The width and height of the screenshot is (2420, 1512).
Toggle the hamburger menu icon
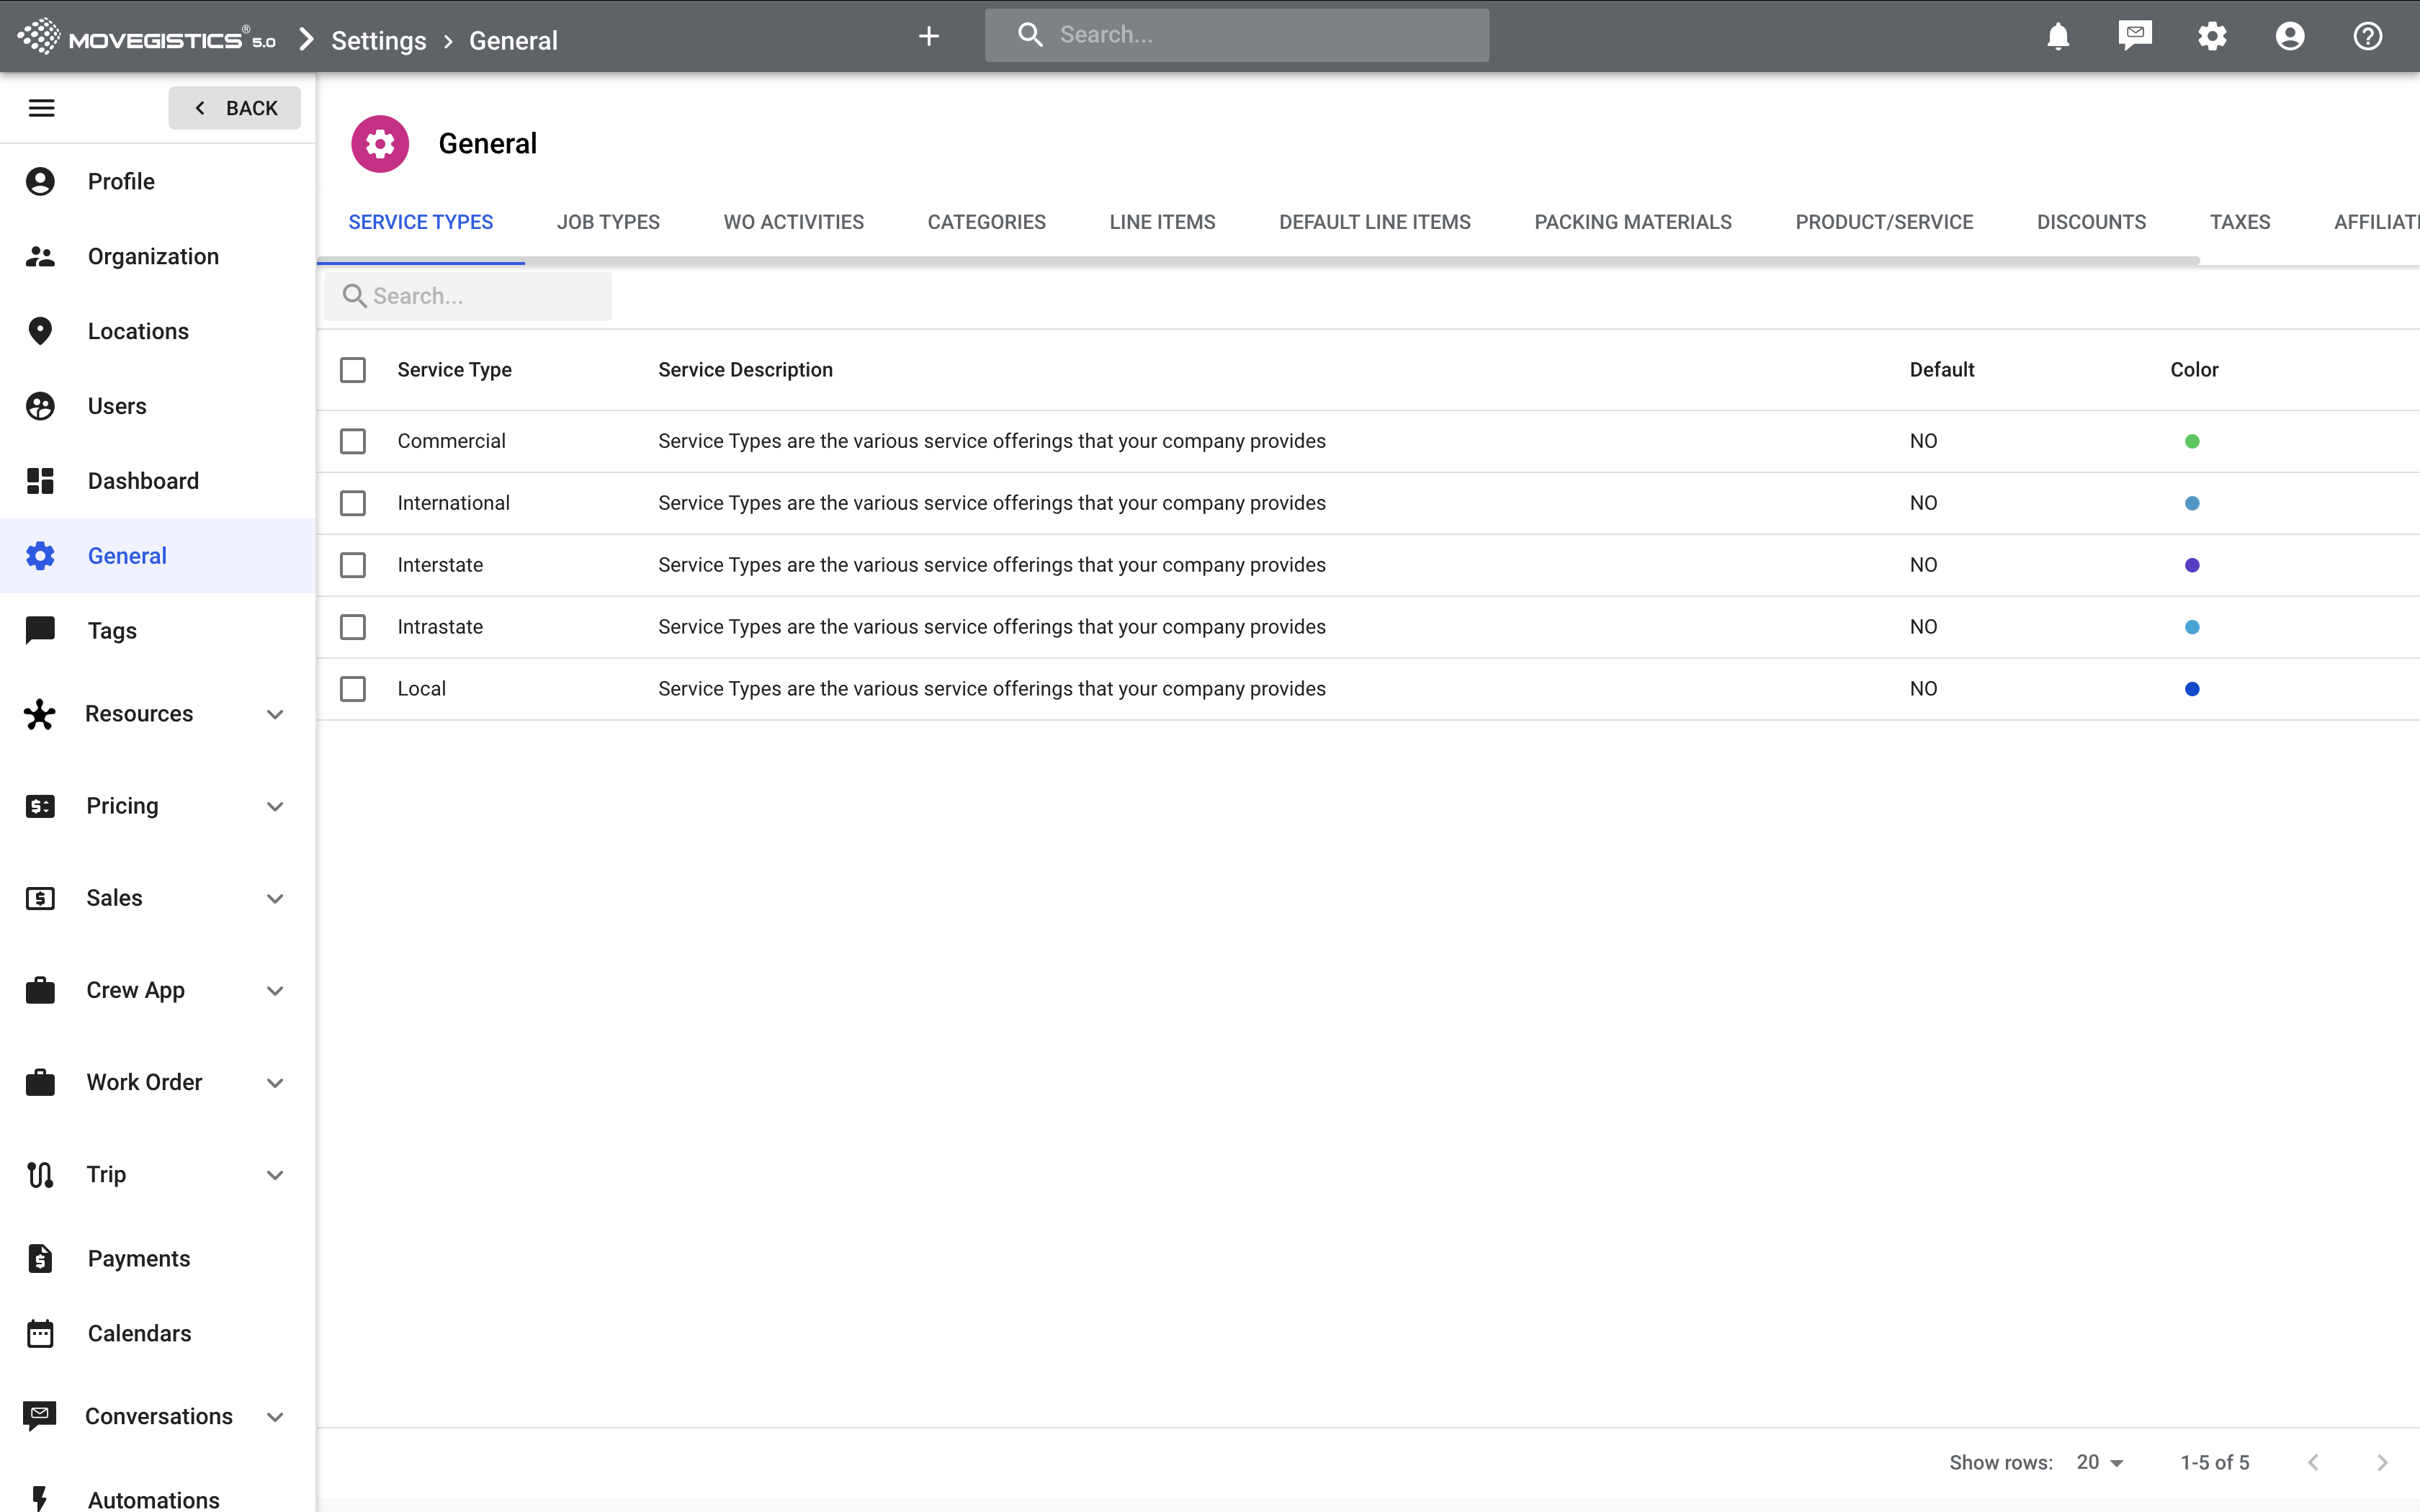pyautogui.click(x=42, y=108)
